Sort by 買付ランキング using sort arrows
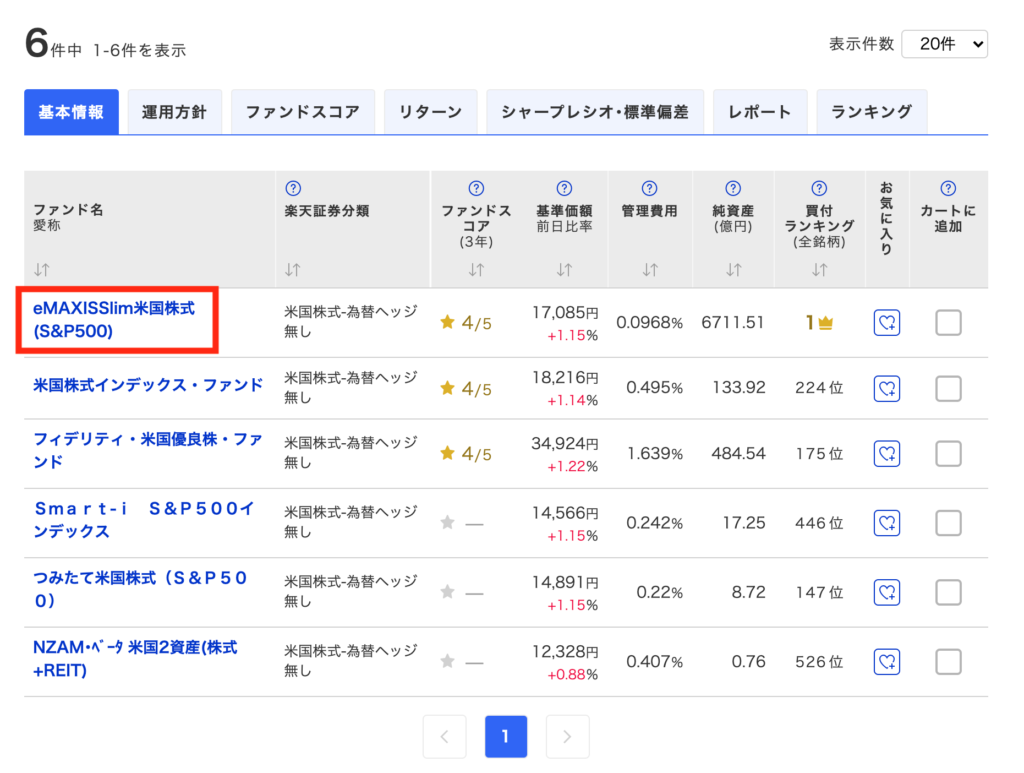The width and height of the screenshot is (1024, 773). (820, 270)
